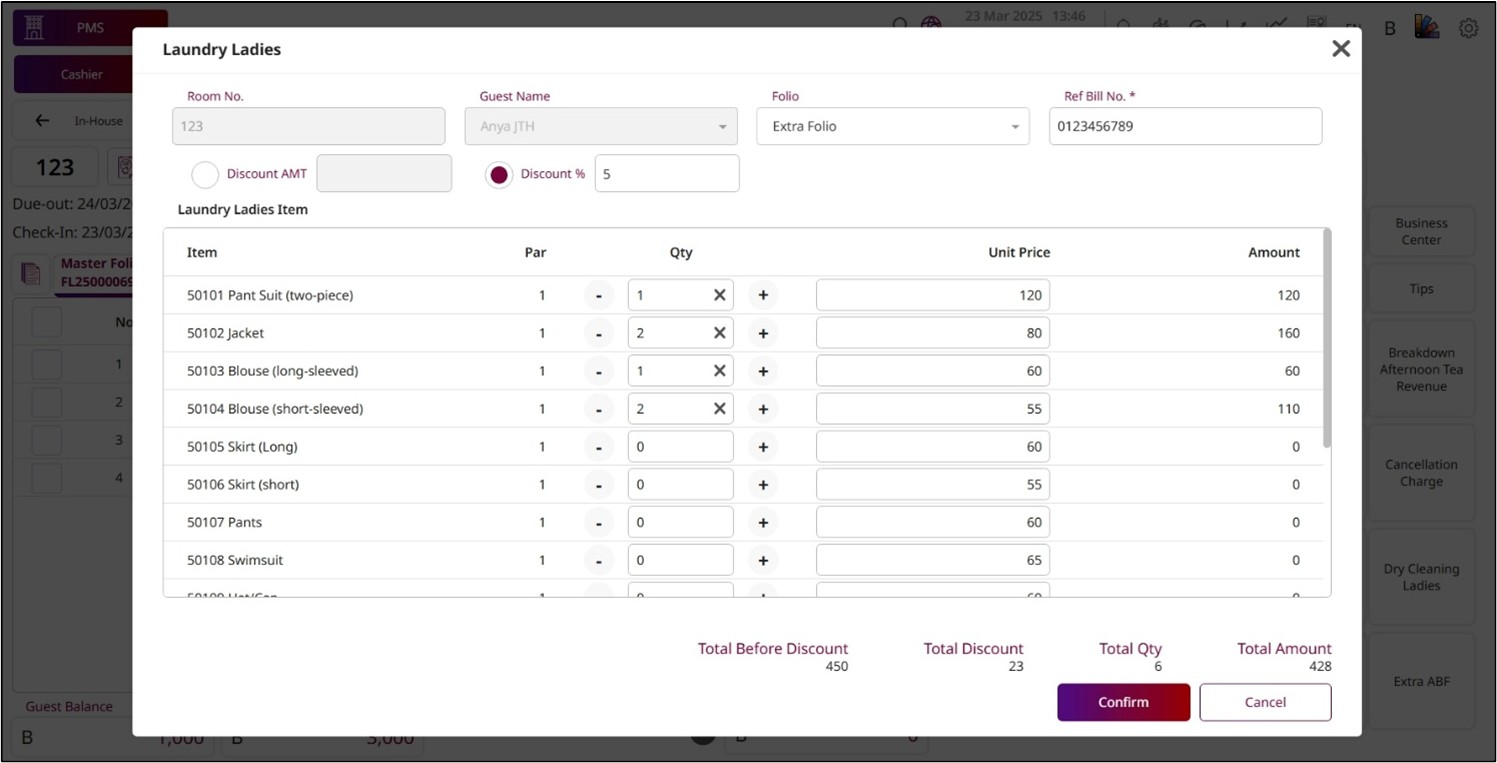Click the Jacket unit price field

click(932, 333)
